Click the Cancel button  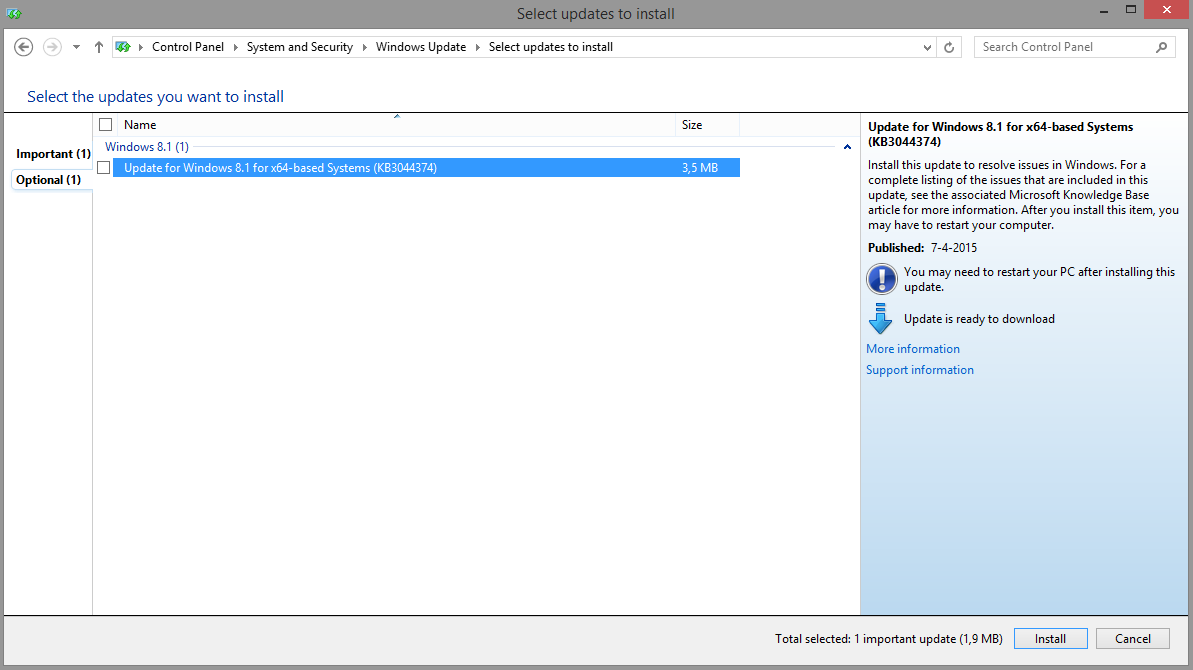1133,639
